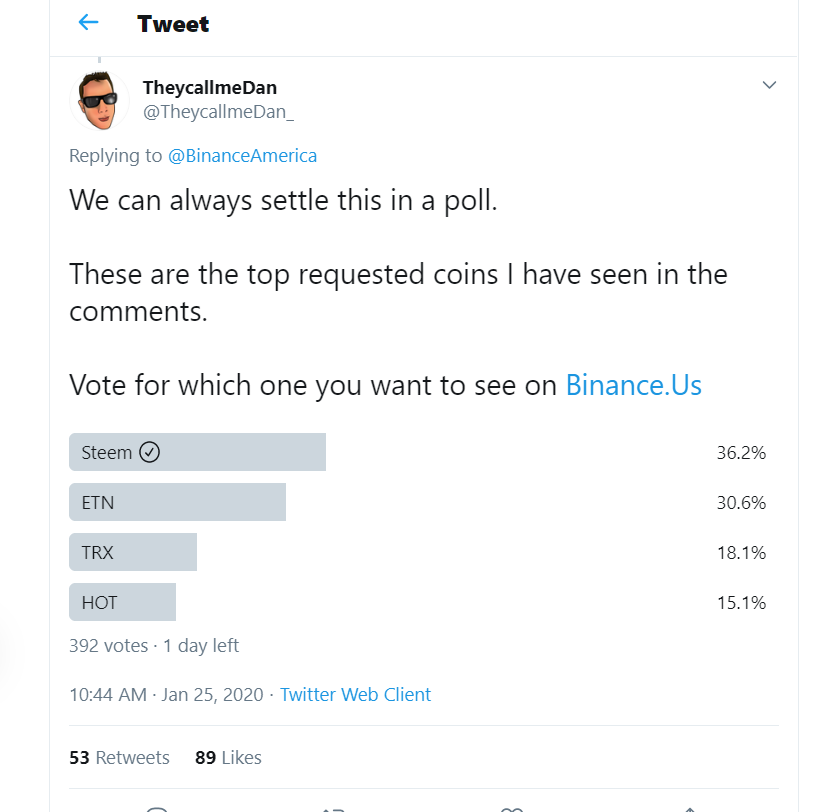This screenshot has width=820, height=812.
Task: Click the reply speech bubble icon
Action: 157,809
